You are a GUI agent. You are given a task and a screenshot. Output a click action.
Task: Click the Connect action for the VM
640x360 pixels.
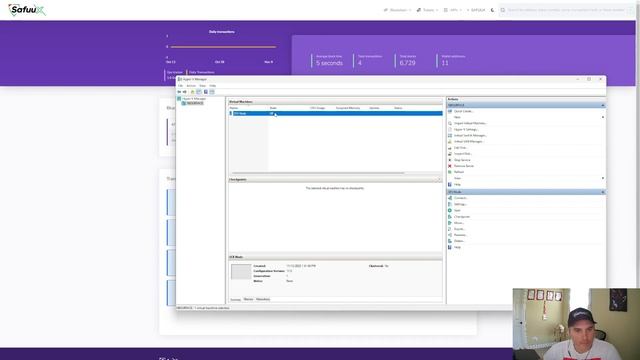click(x=460, y=198)
